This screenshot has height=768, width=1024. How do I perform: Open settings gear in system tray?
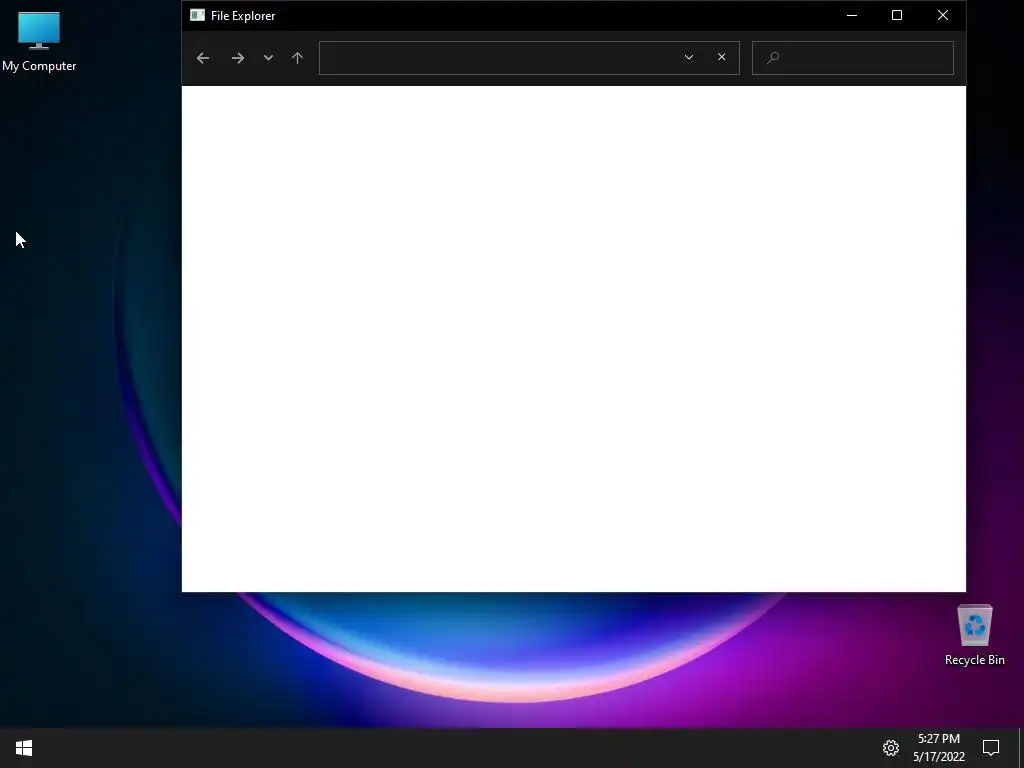tap(891, 748)
